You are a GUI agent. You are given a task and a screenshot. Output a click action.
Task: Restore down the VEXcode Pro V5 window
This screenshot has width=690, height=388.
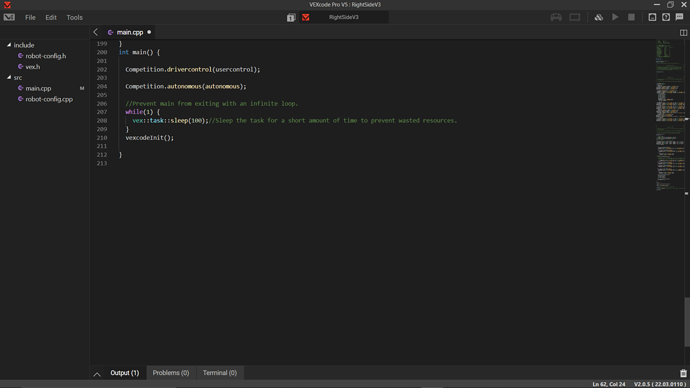coord(670,4)
